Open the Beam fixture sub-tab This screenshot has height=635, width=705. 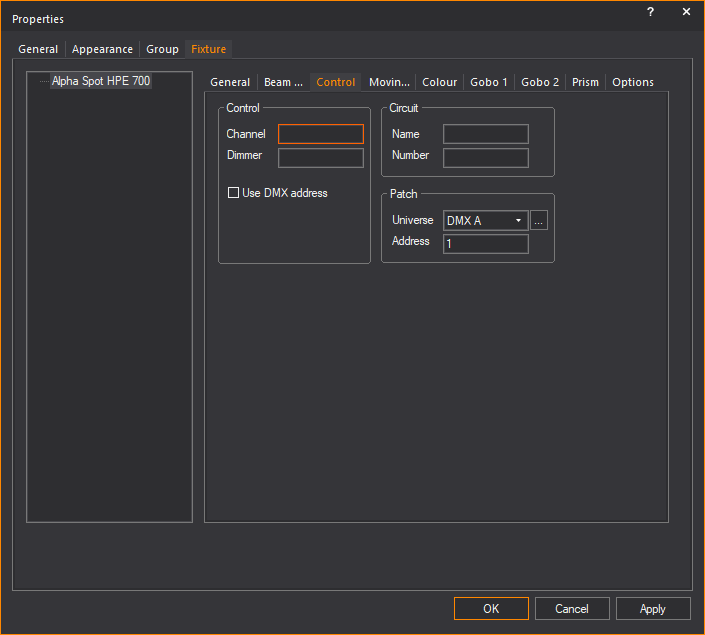(x=283, y=82)
